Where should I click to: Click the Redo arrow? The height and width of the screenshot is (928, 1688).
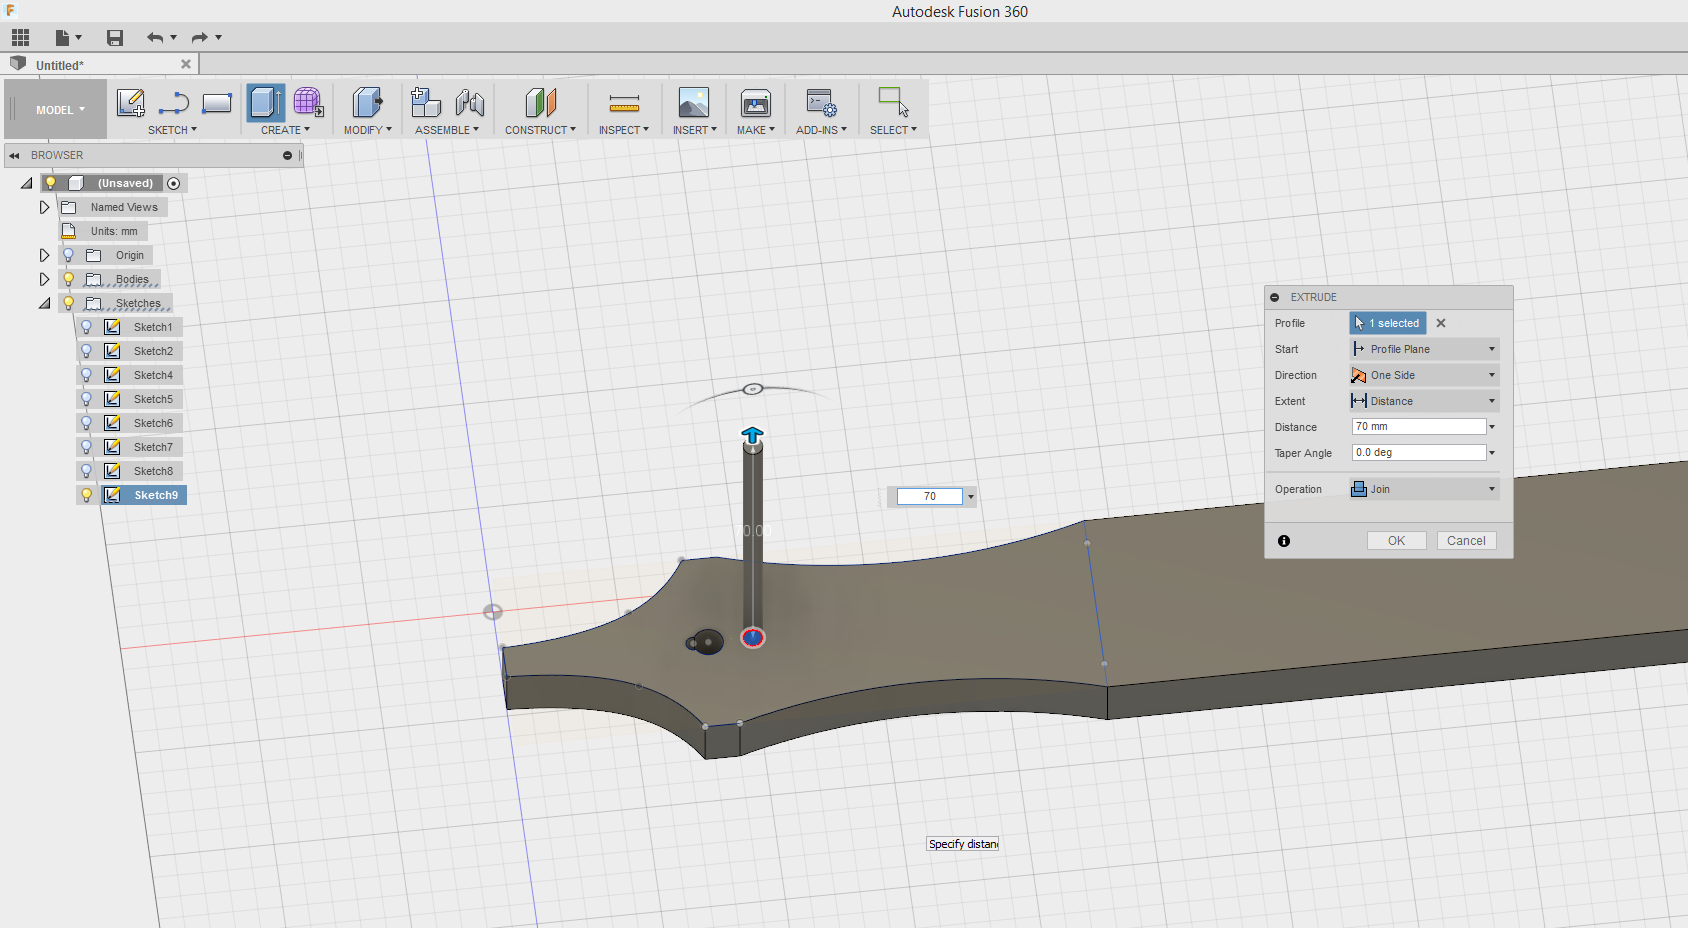pyautogui.click(x=200, y=38)
